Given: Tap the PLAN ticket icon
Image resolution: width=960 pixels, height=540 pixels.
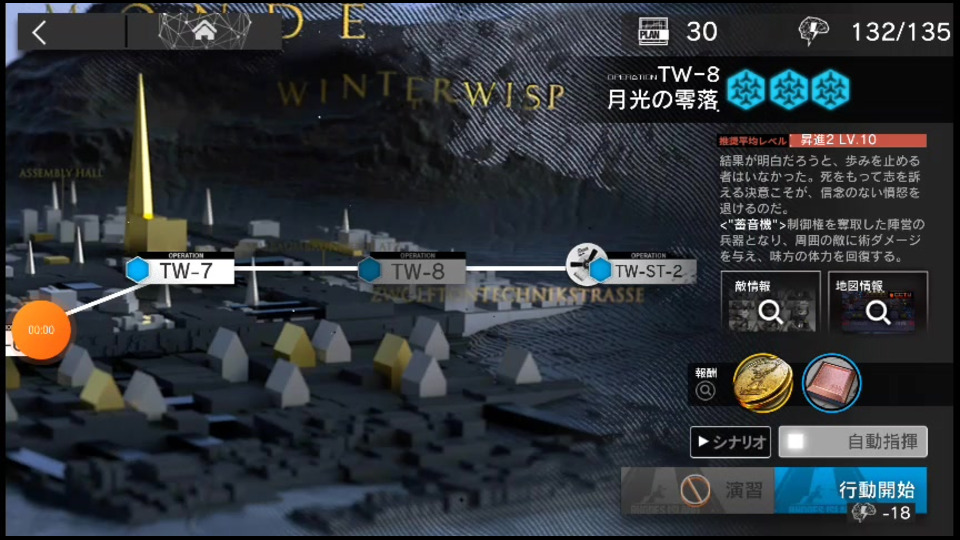Looking at the screenshot, I should 653,31.
